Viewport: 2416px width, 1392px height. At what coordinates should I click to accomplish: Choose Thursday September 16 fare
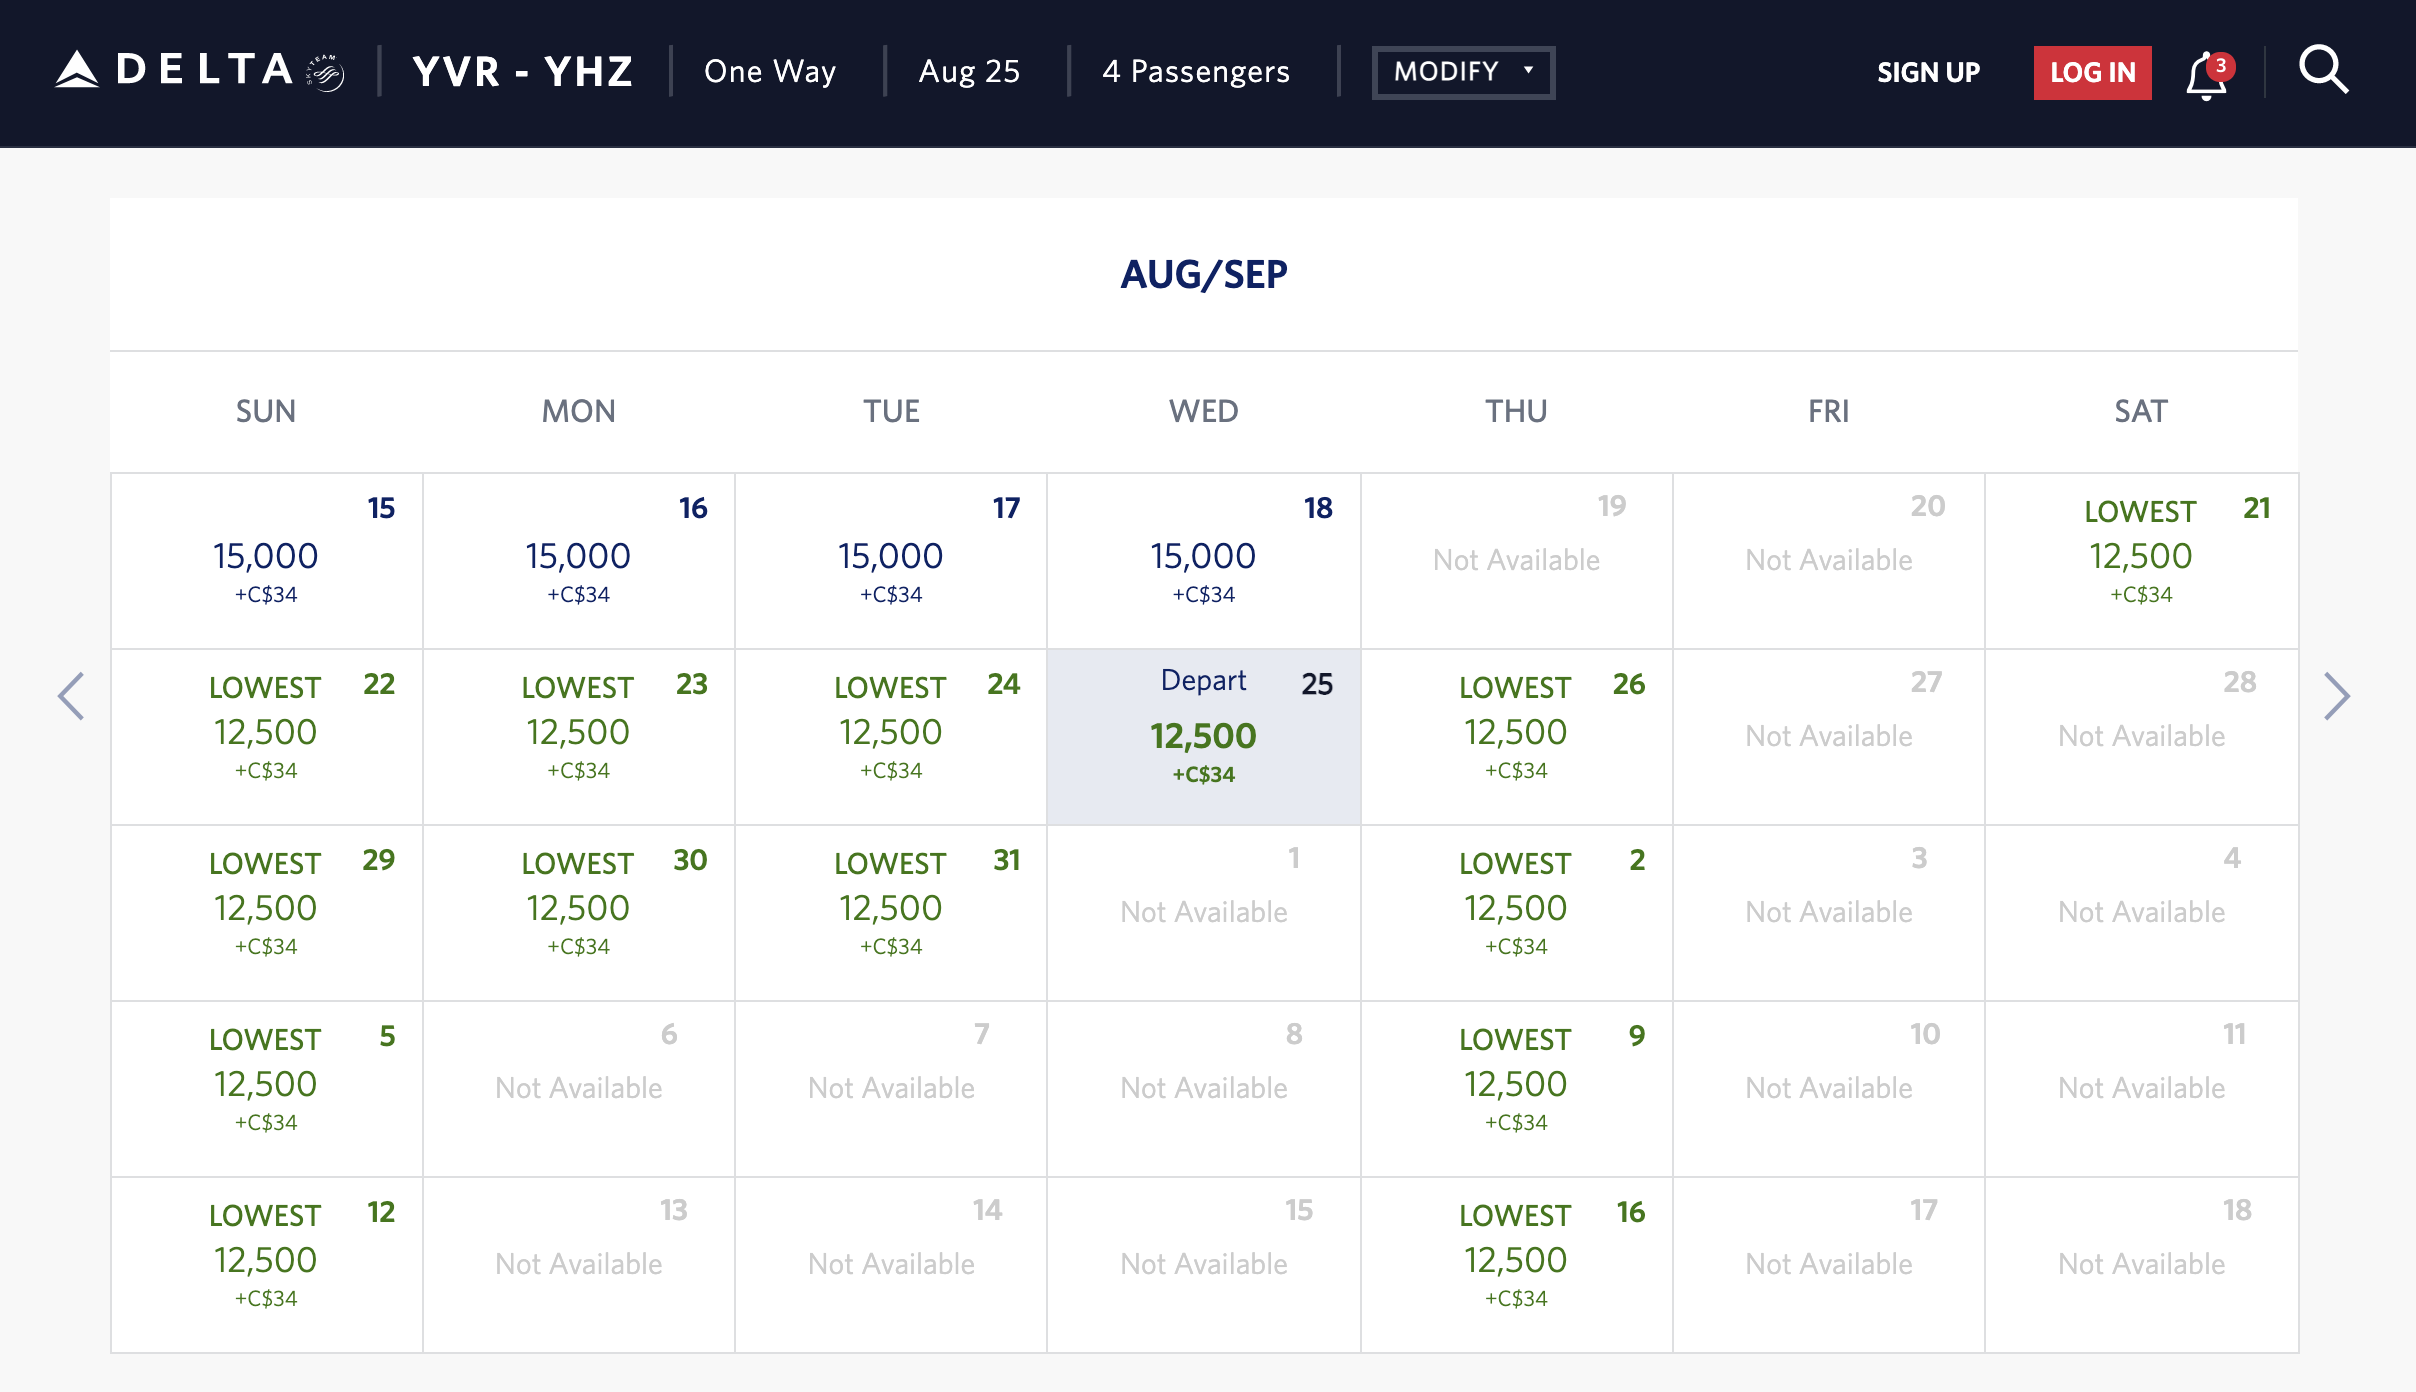click(1516, 1262)
